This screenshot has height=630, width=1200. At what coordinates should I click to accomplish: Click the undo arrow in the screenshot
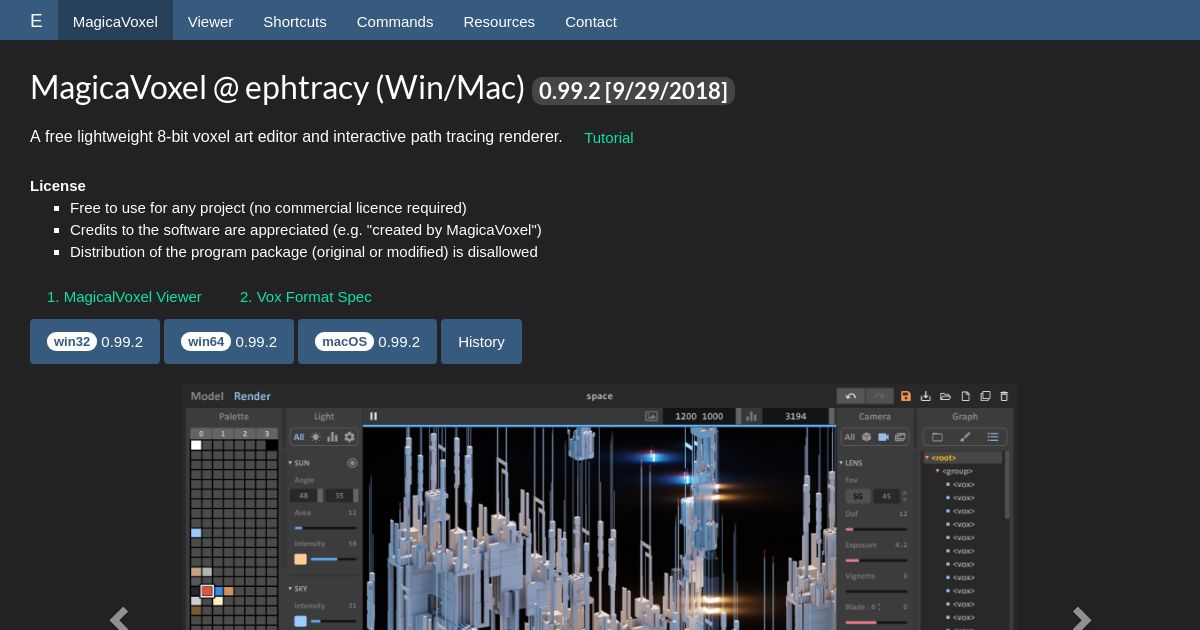[850, 396]
